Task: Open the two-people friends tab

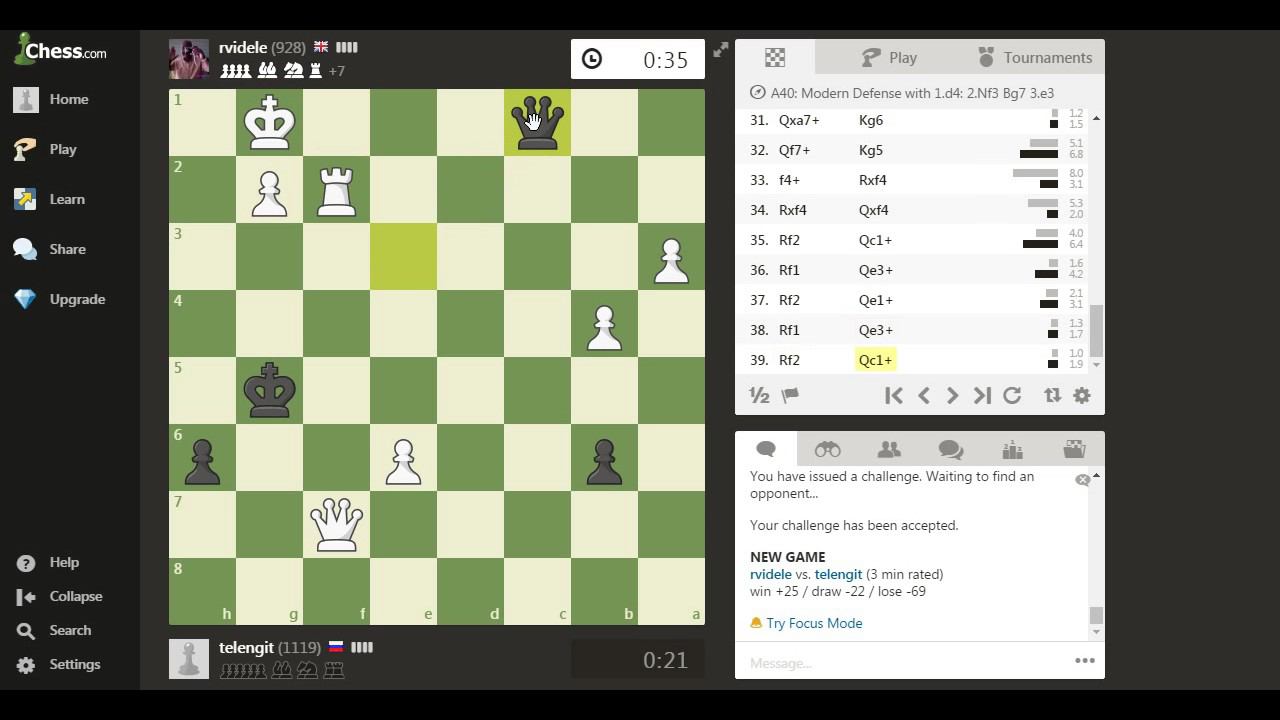Action: [889, 449]
